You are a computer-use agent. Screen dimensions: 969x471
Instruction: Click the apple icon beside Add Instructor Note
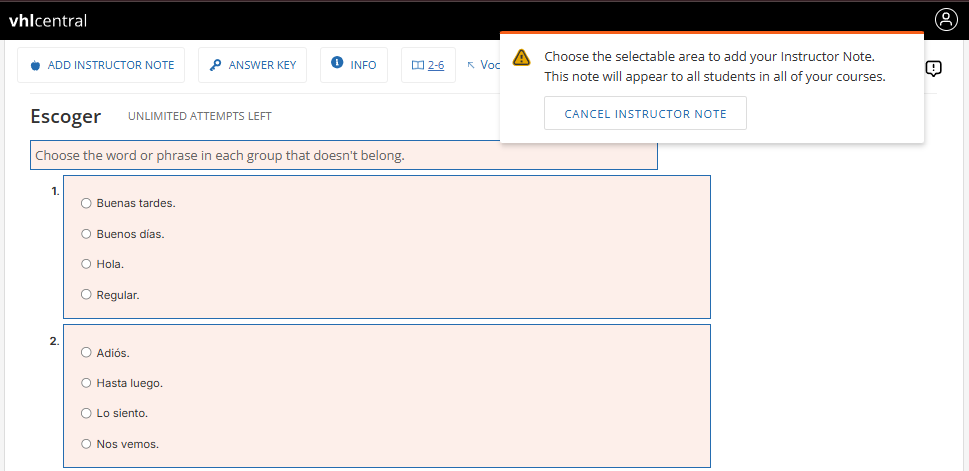point(35,65)
